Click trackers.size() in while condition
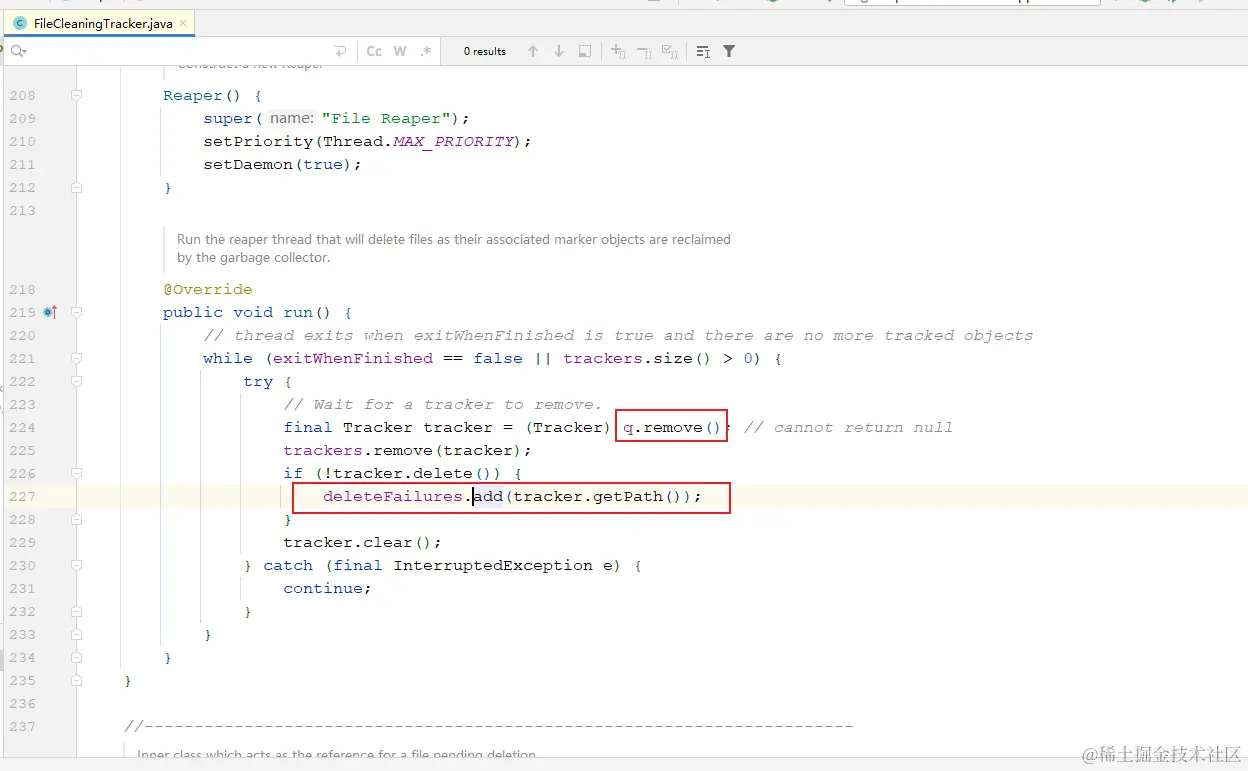This screenshot has width=1248, height=771. click(637, 358)
